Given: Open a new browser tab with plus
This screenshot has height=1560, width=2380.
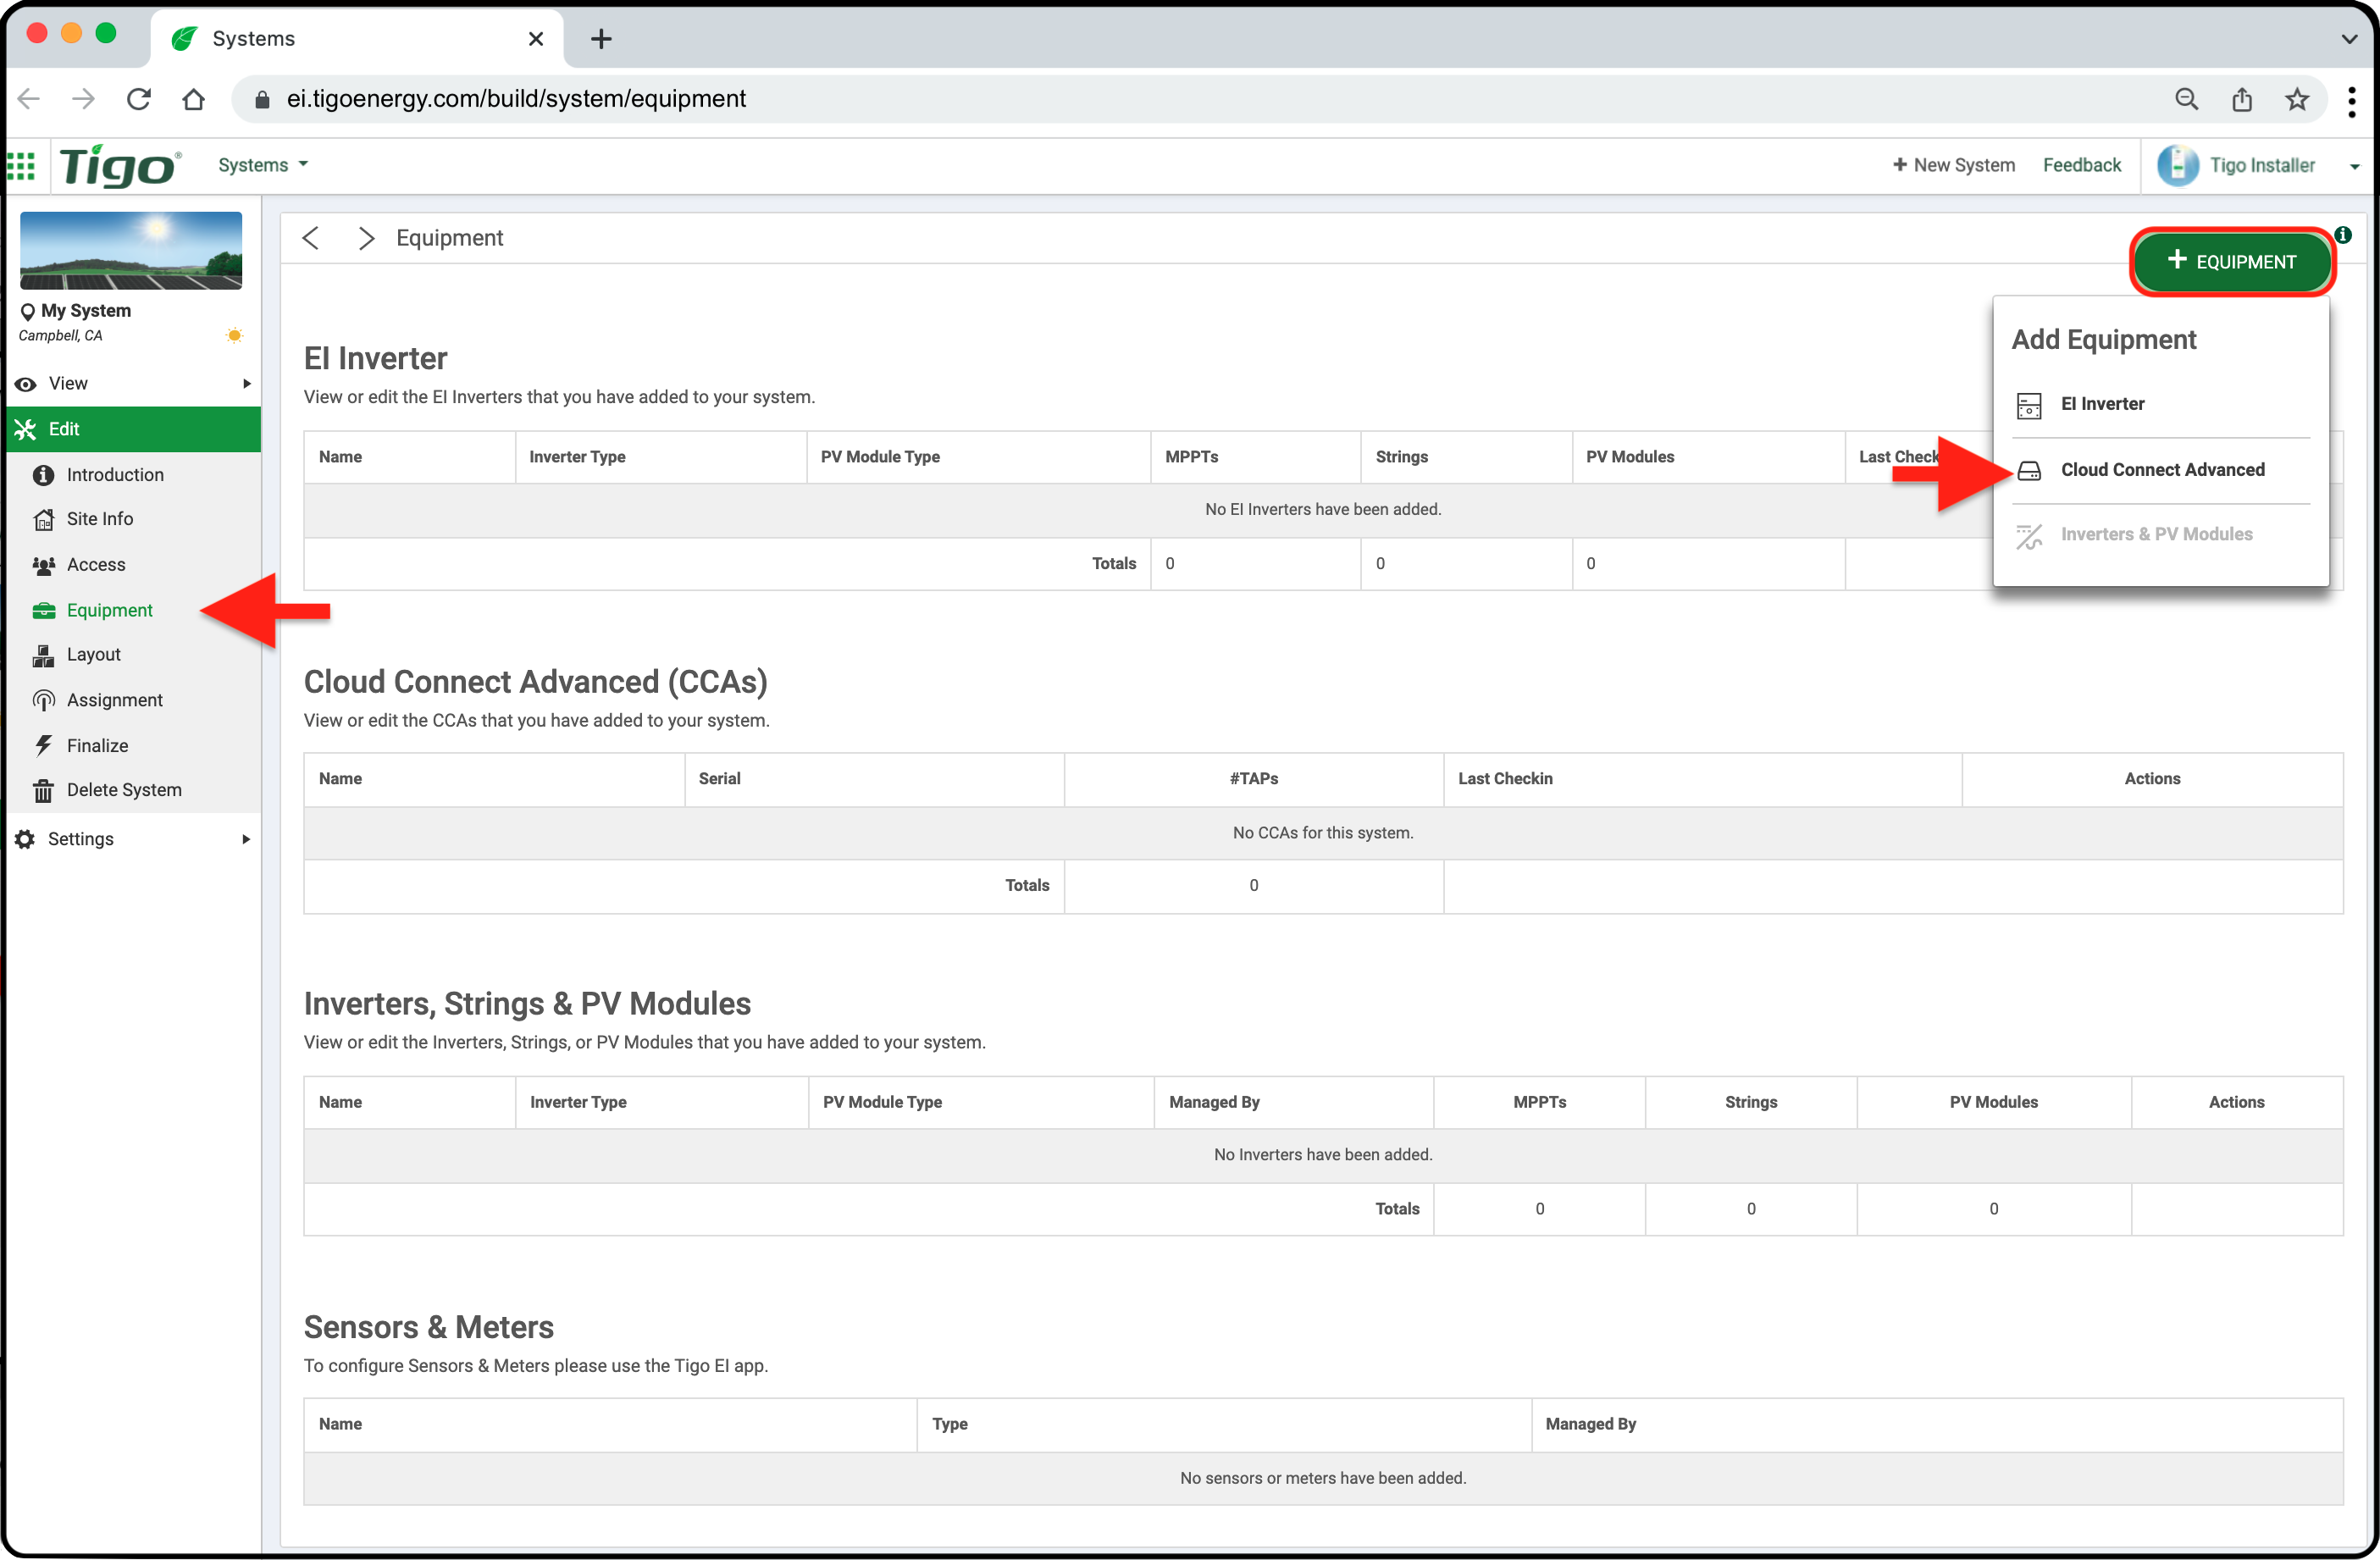Looking at the screenshot, I should pyautogui.click(x=601, y=39).
